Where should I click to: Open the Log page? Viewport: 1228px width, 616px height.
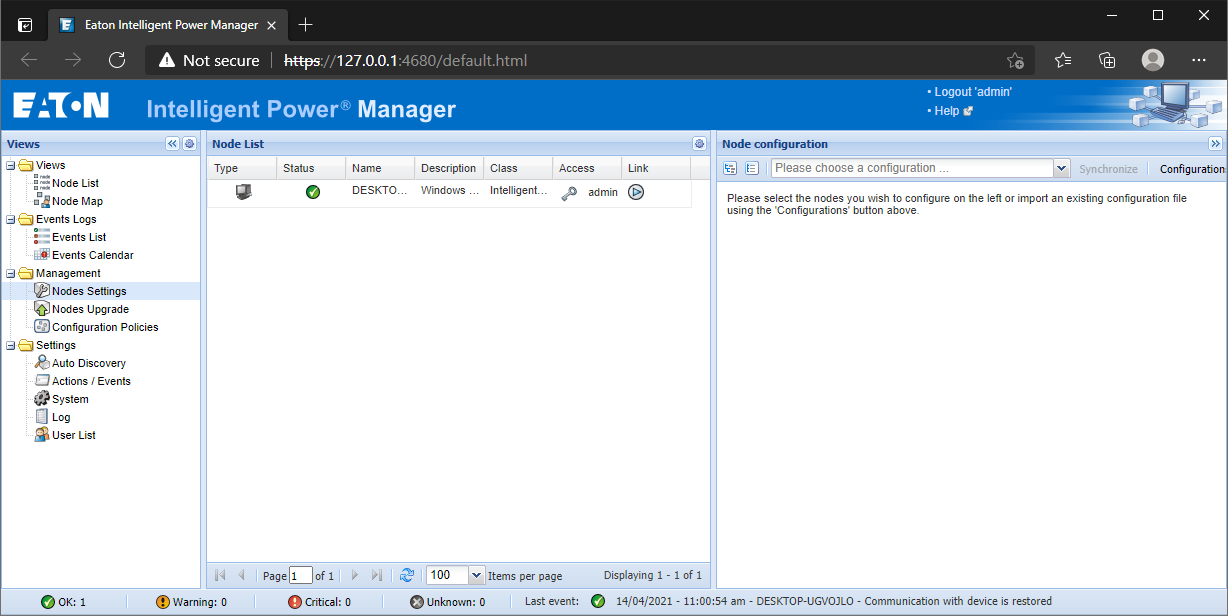tap(61, 417)
